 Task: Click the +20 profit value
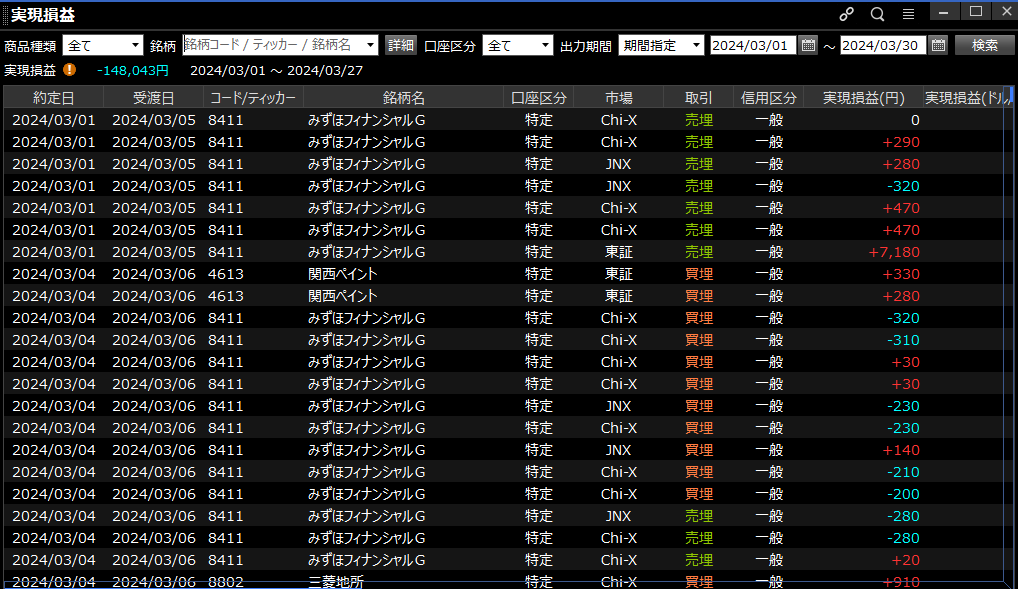pos(905,560)
